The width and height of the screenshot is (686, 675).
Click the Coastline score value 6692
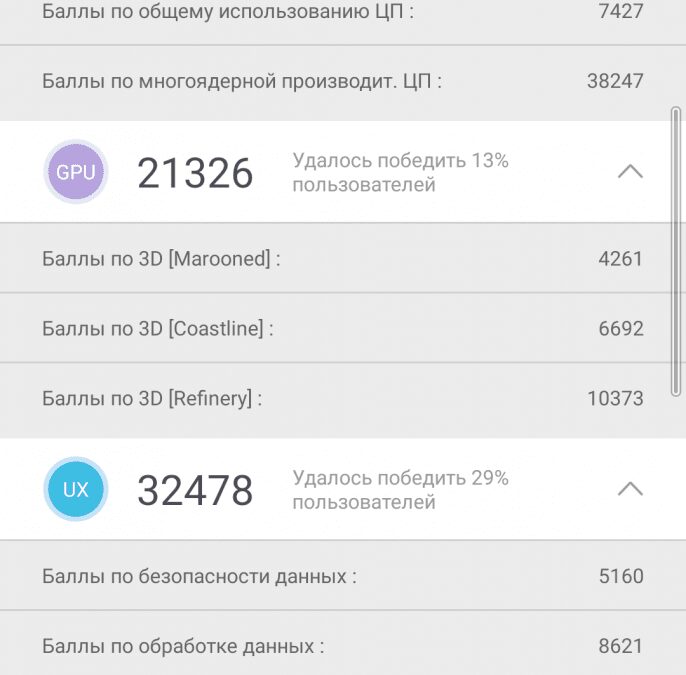[621, 329]
